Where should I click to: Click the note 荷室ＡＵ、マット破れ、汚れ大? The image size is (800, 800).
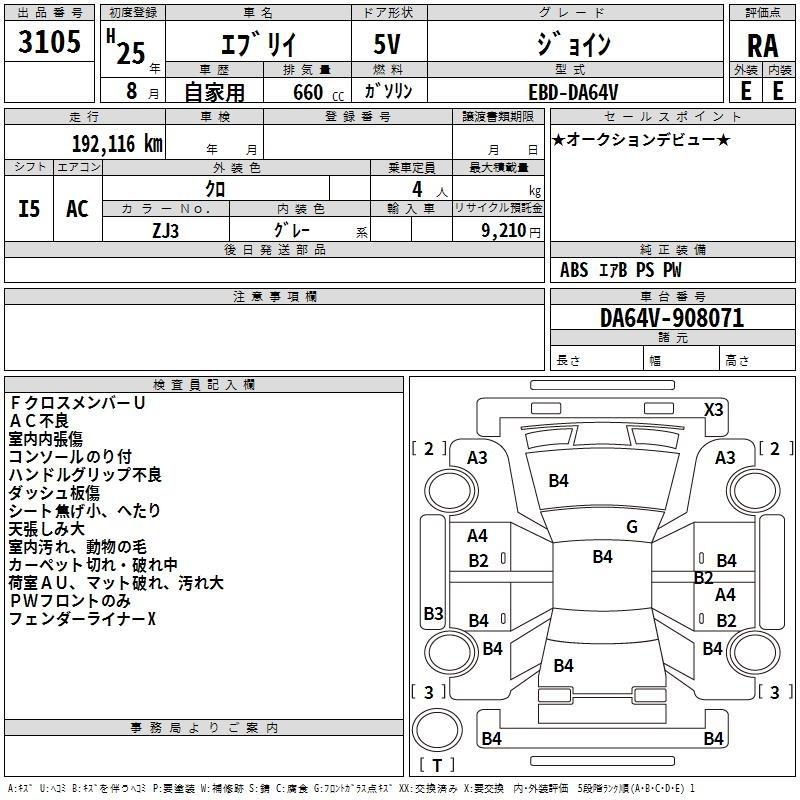coord(116,582)
